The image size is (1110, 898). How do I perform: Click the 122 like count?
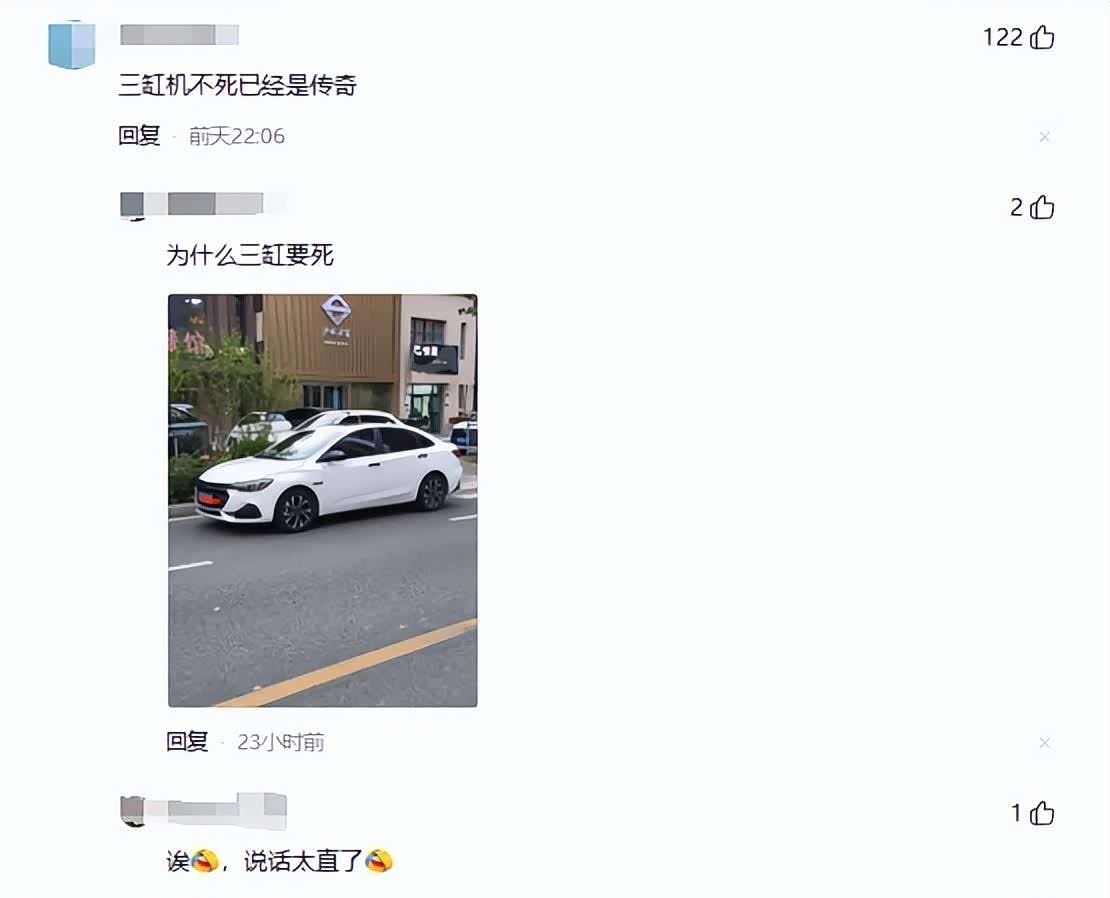coord(1003,37)
